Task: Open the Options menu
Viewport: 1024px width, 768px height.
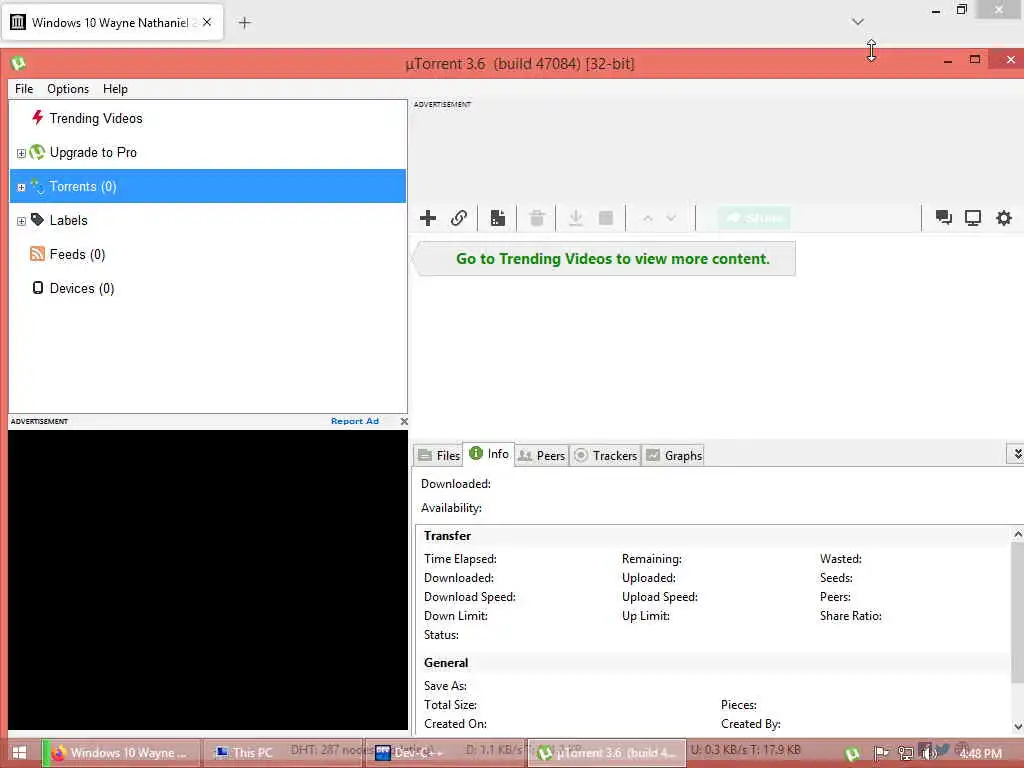Action: point(68,89)
